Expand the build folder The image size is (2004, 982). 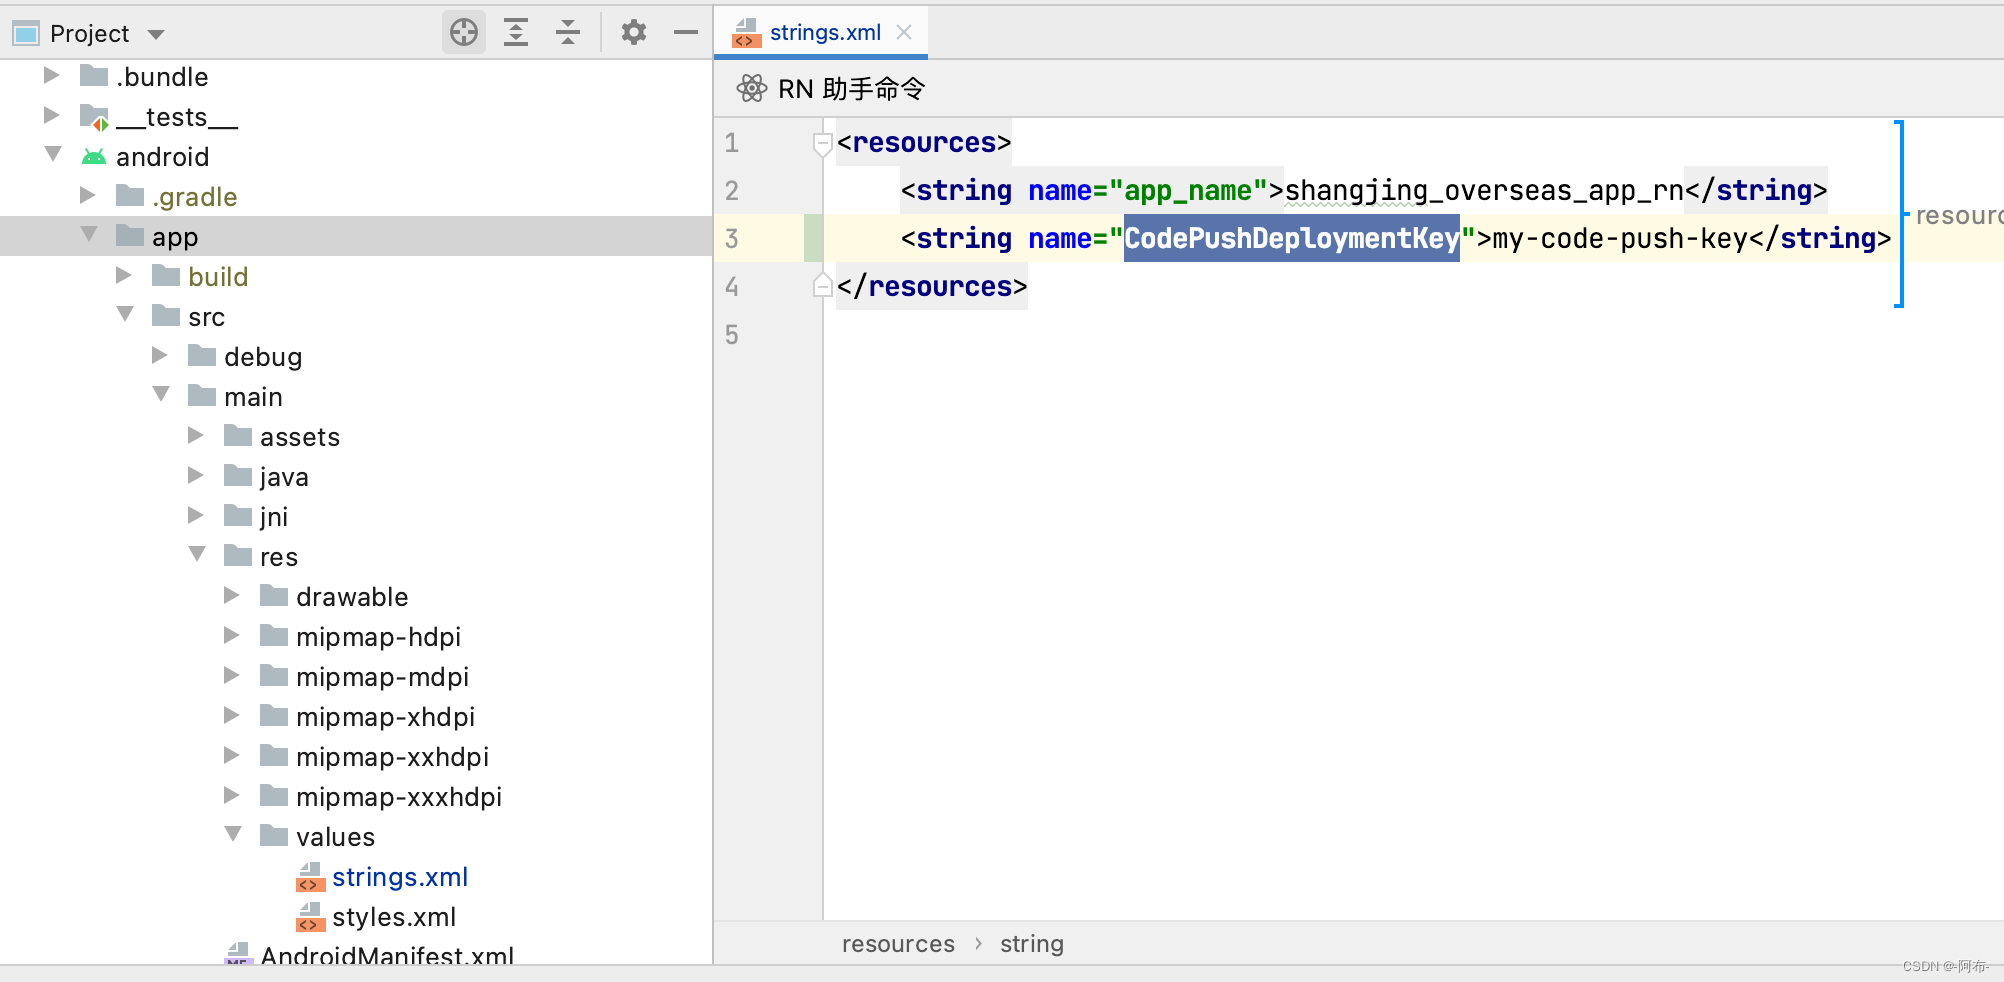click(124, 276)
